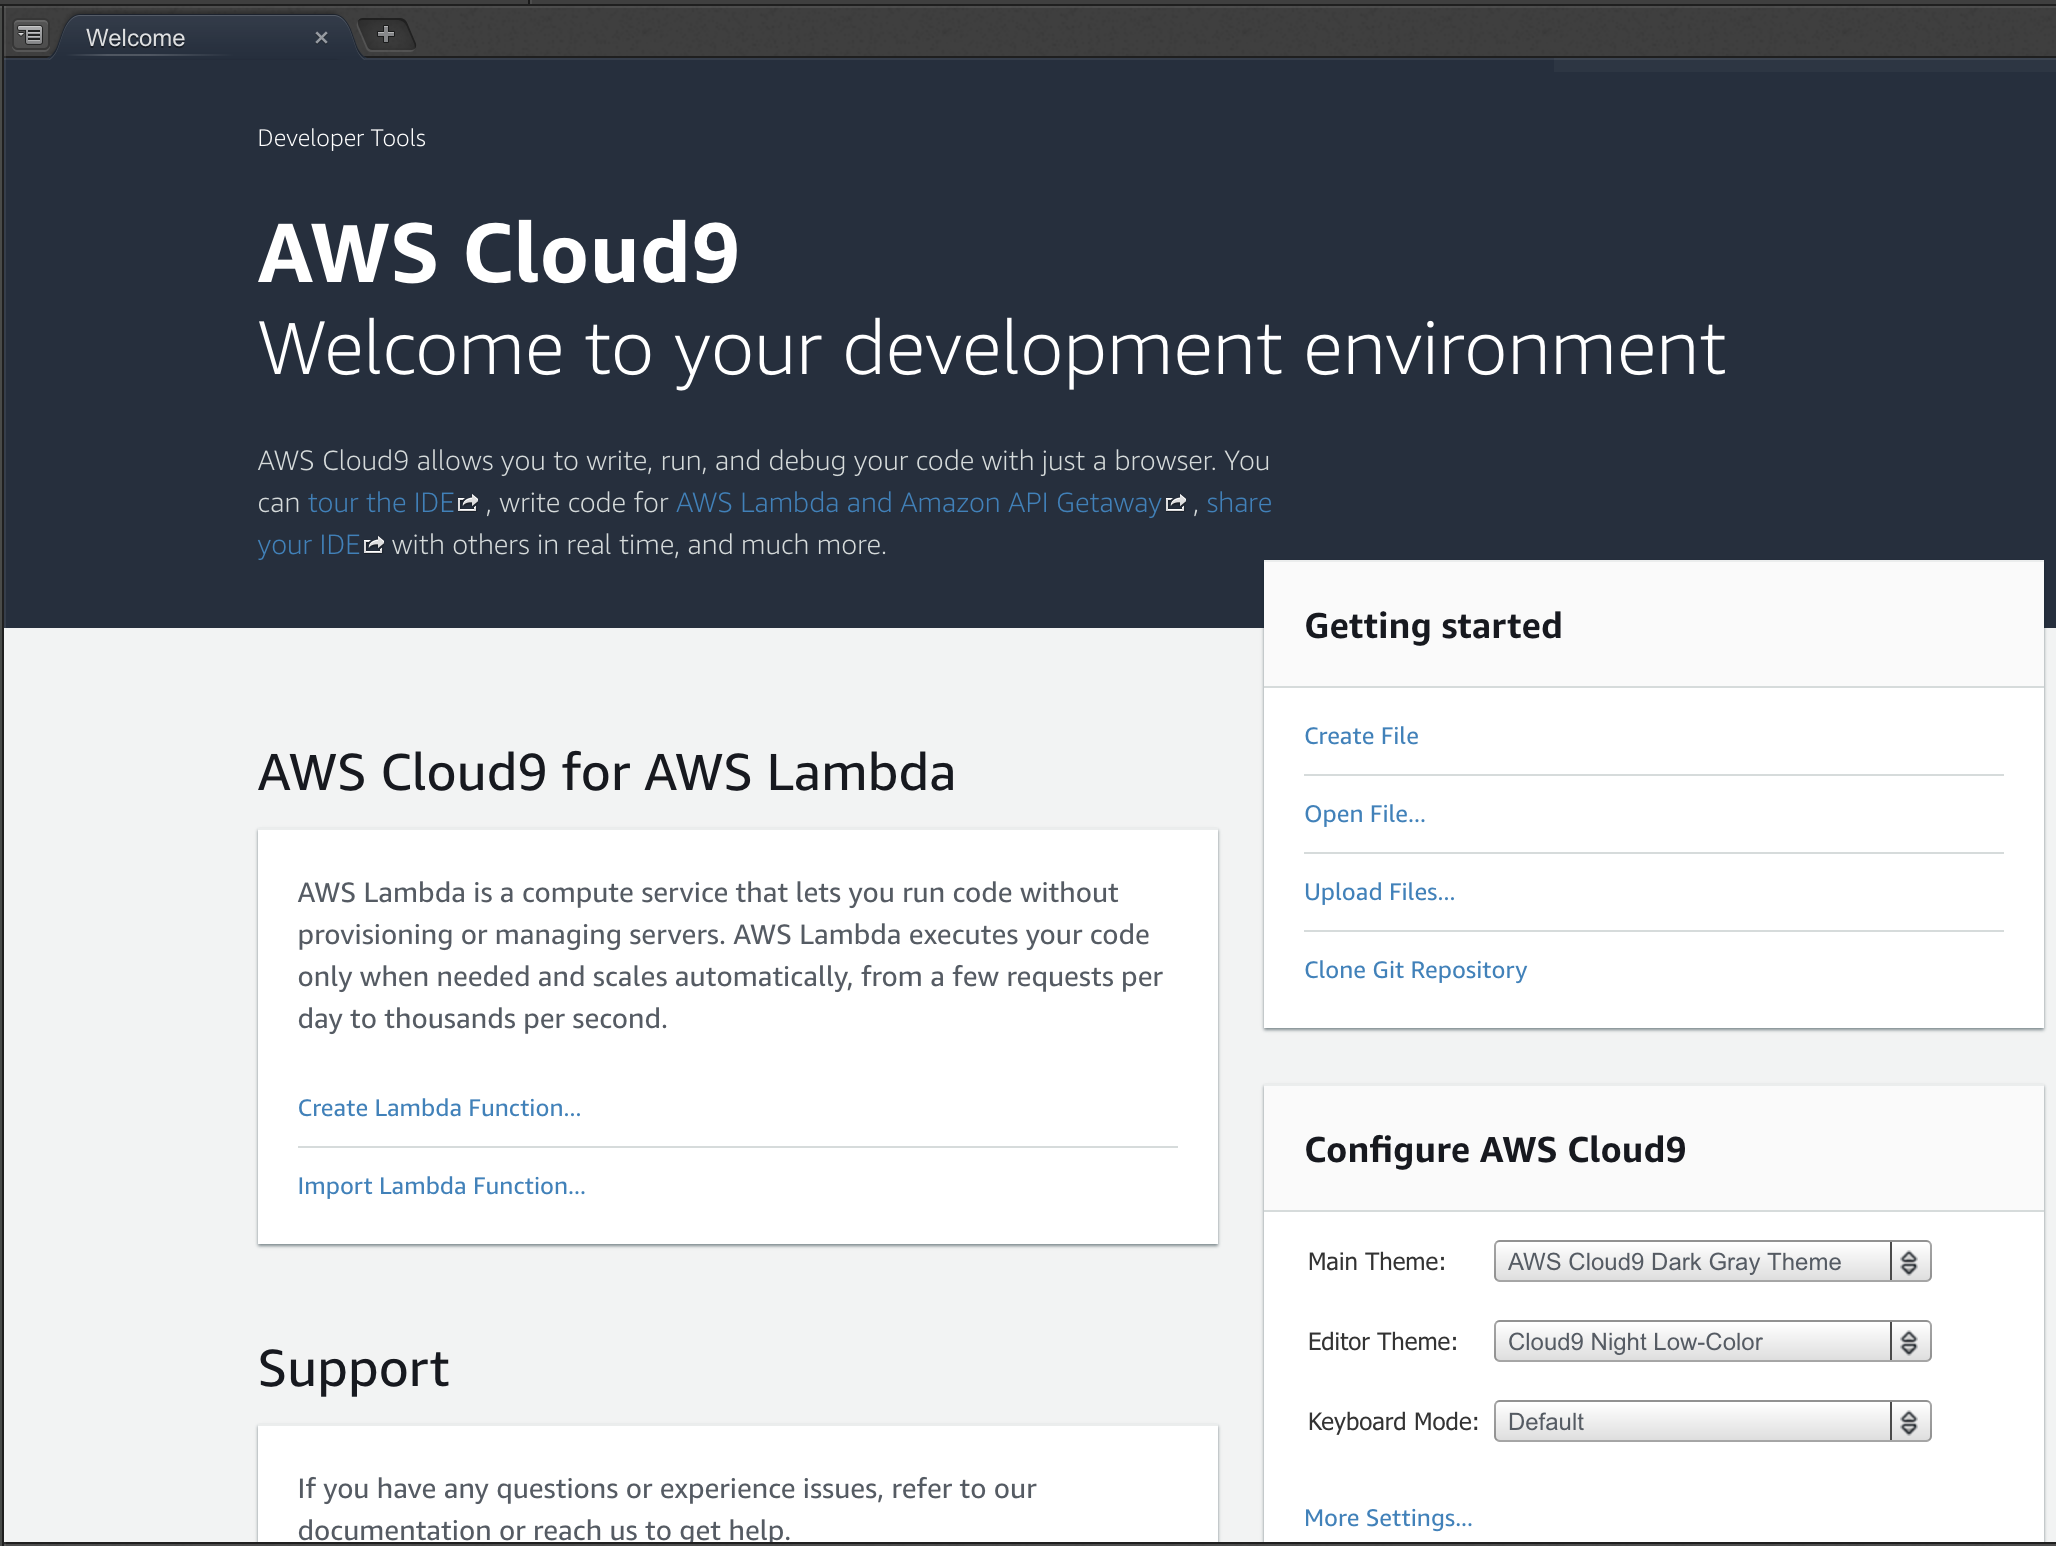Click the 'Keyboard Mode:' label
The image size is (2056, 1546).
click(x=1393, y=1421)
